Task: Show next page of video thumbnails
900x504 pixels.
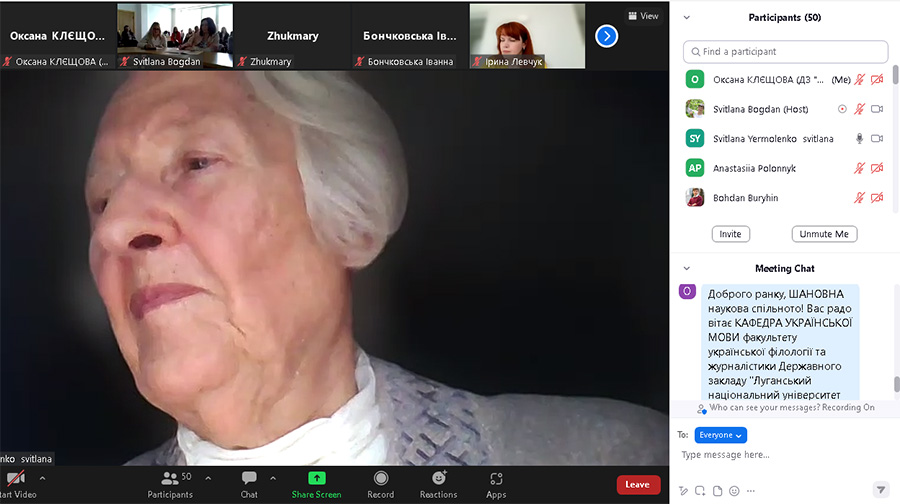Action: (x=606, y=36)
